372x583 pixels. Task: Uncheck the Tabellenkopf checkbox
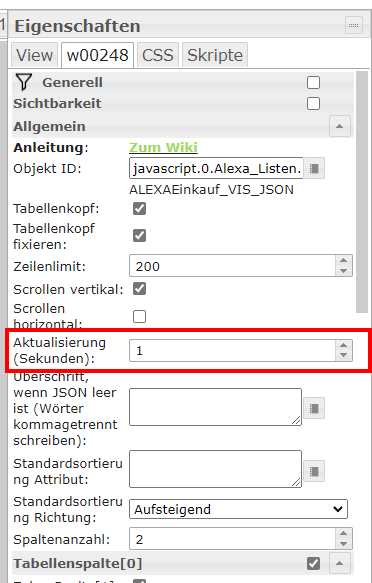(x=139, y=209)
